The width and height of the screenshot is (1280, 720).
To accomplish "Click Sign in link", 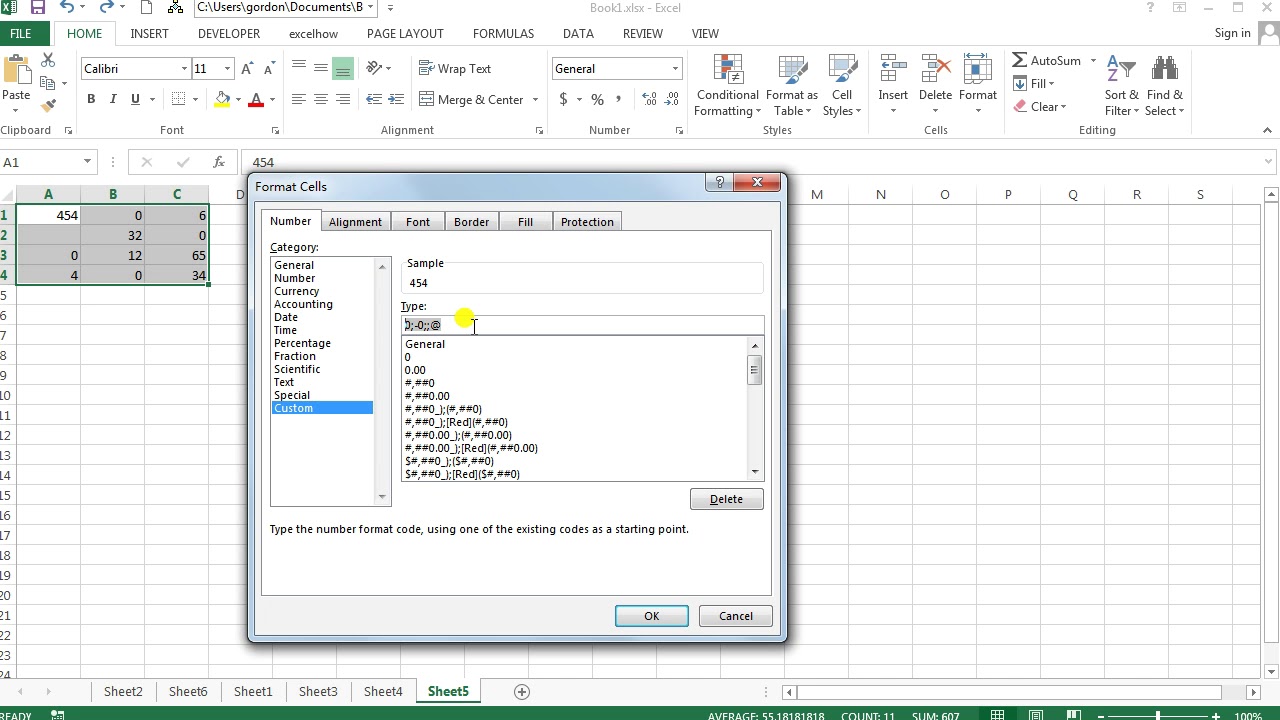I will click(x=1232, y=33).
